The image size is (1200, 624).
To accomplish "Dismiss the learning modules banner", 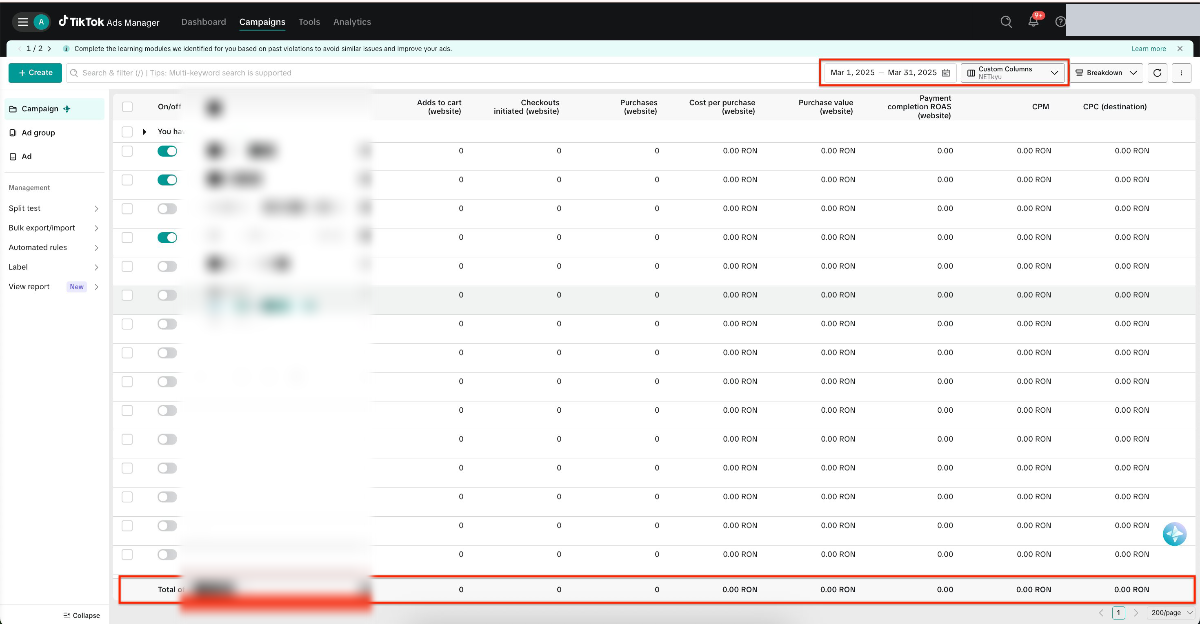I will click(1180, 48).
